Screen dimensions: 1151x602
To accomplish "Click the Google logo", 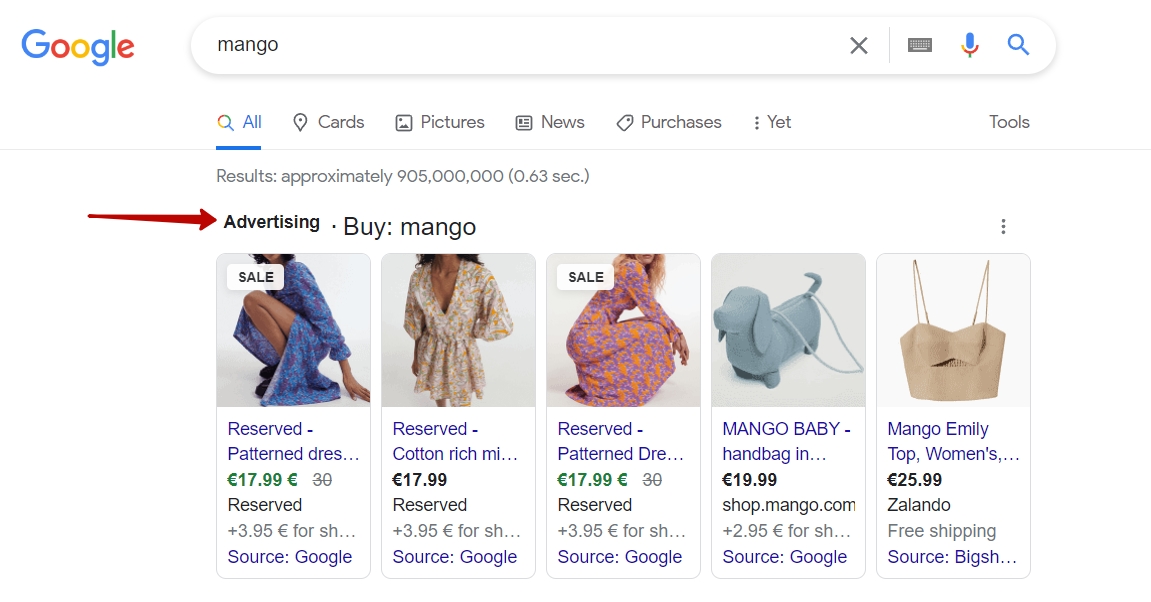I will (x=78, y=46).
